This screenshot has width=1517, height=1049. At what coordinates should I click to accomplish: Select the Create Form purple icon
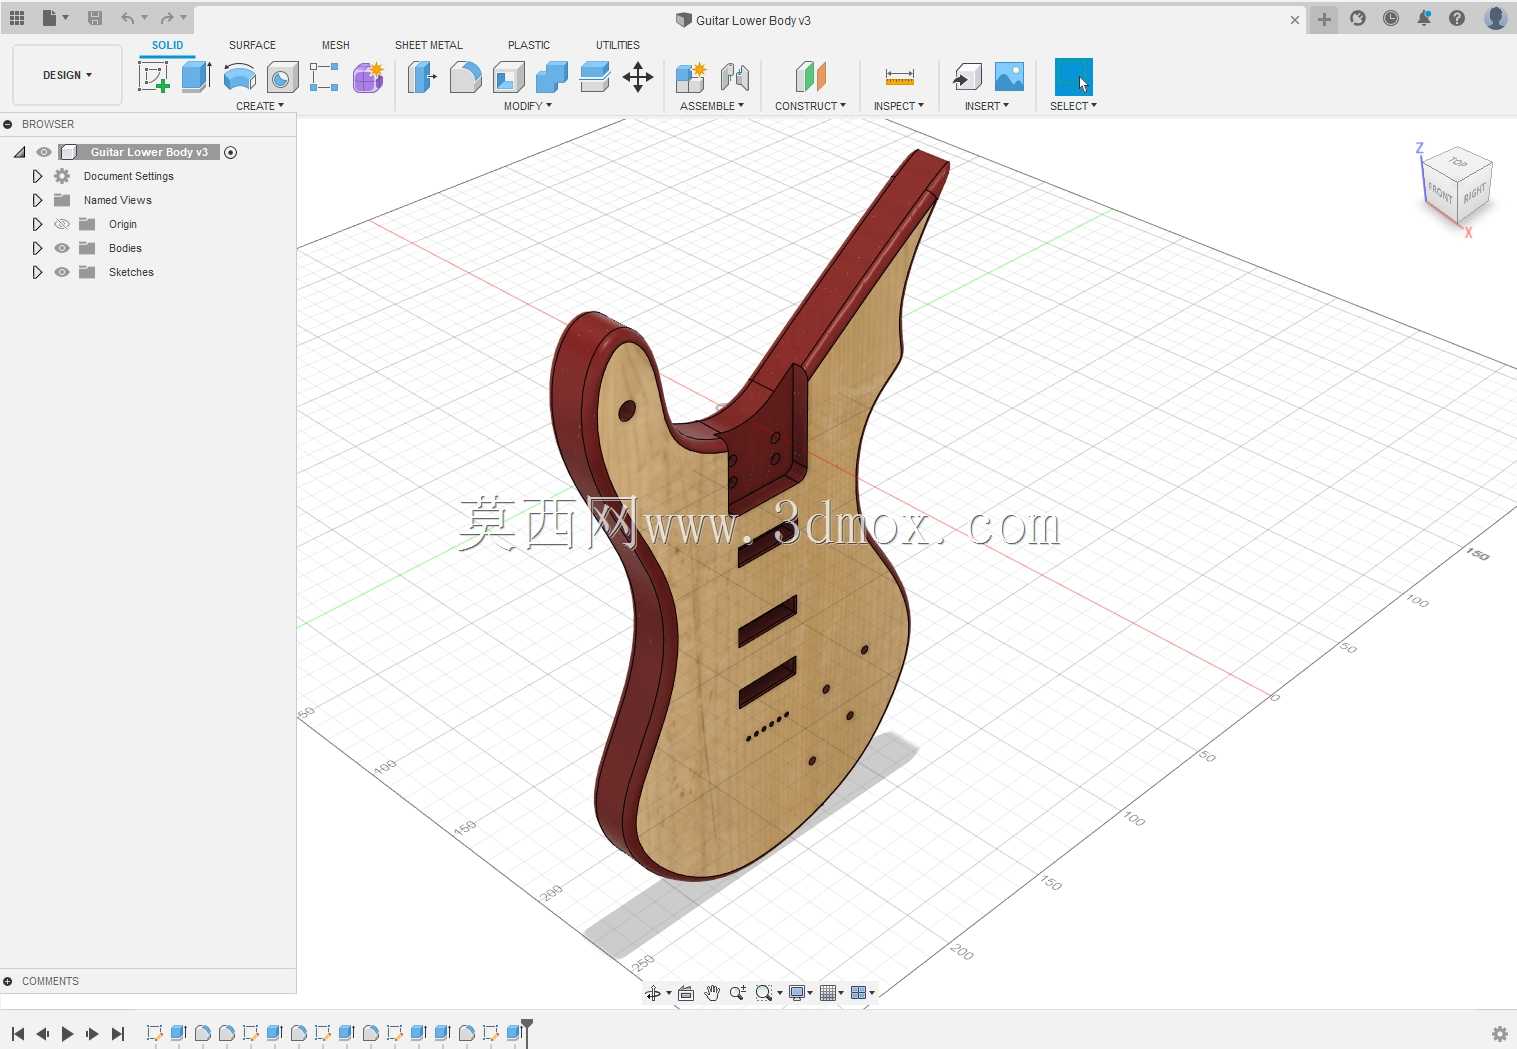click(x=368, y=77)
